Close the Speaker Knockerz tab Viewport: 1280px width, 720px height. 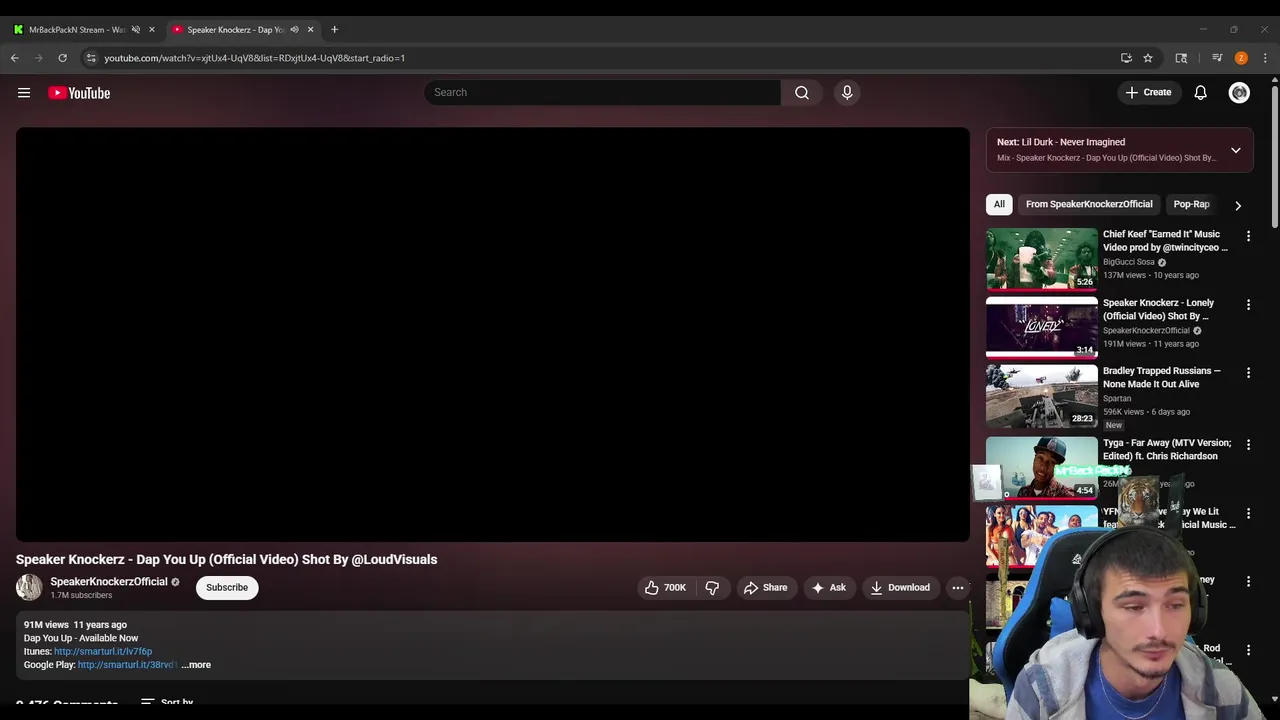[x=310, y=29]
